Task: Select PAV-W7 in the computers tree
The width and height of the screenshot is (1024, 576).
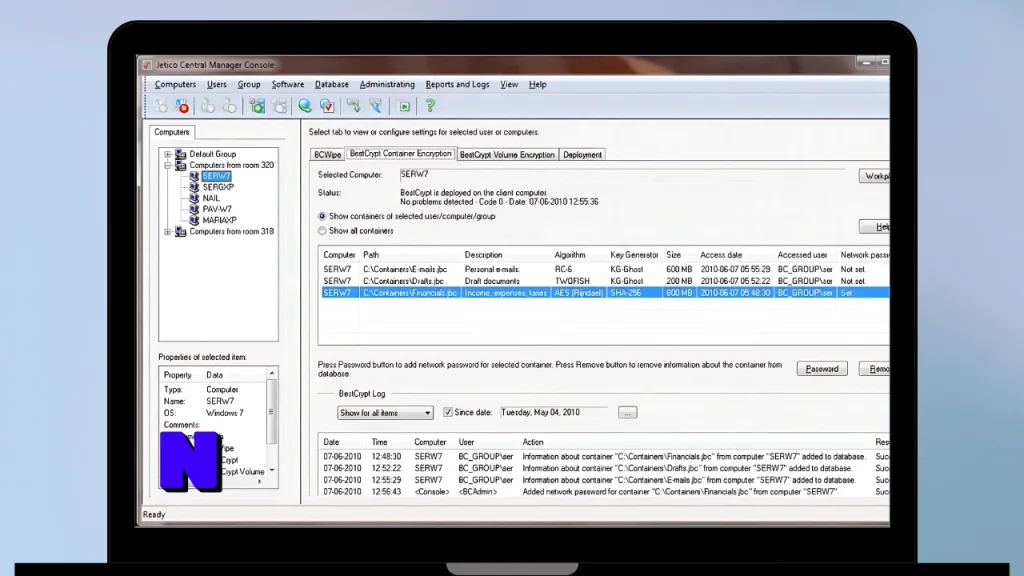Action: (x=217, y=209)
